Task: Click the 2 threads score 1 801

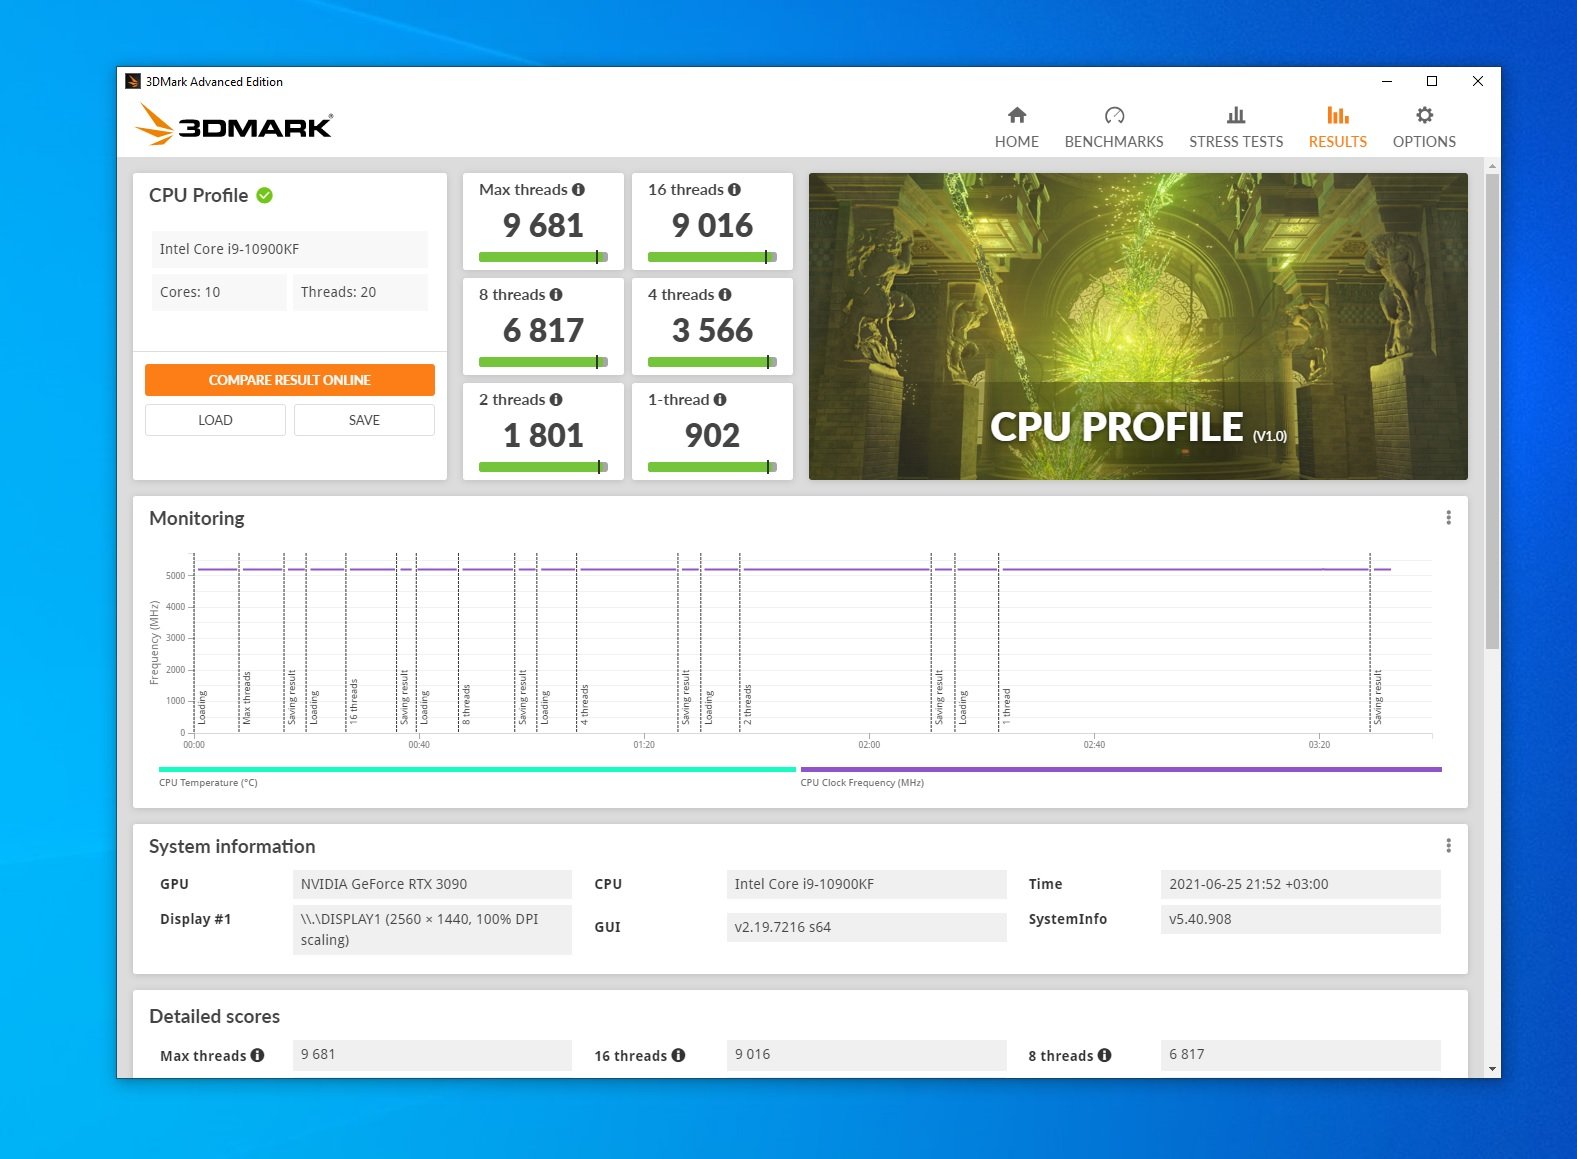Action: pos(543,436)
